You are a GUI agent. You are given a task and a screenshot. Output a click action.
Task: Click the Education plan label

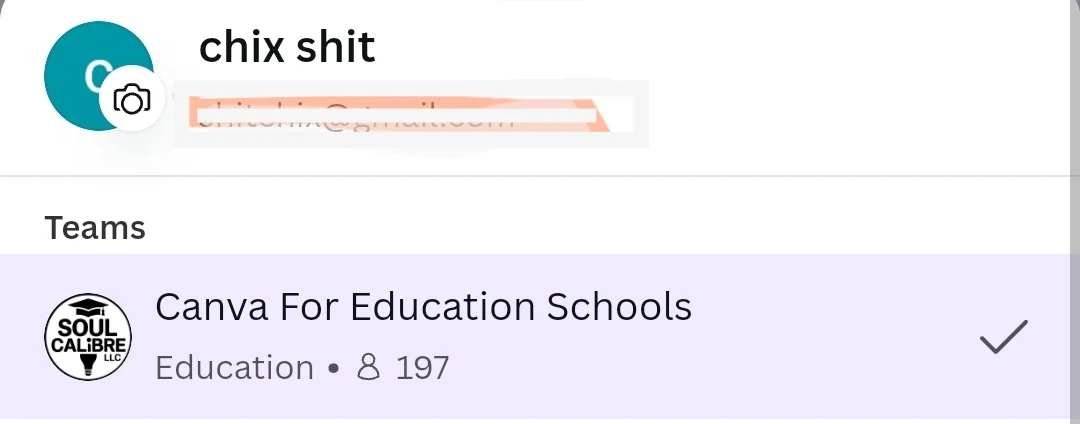click(x=235, y=368)
